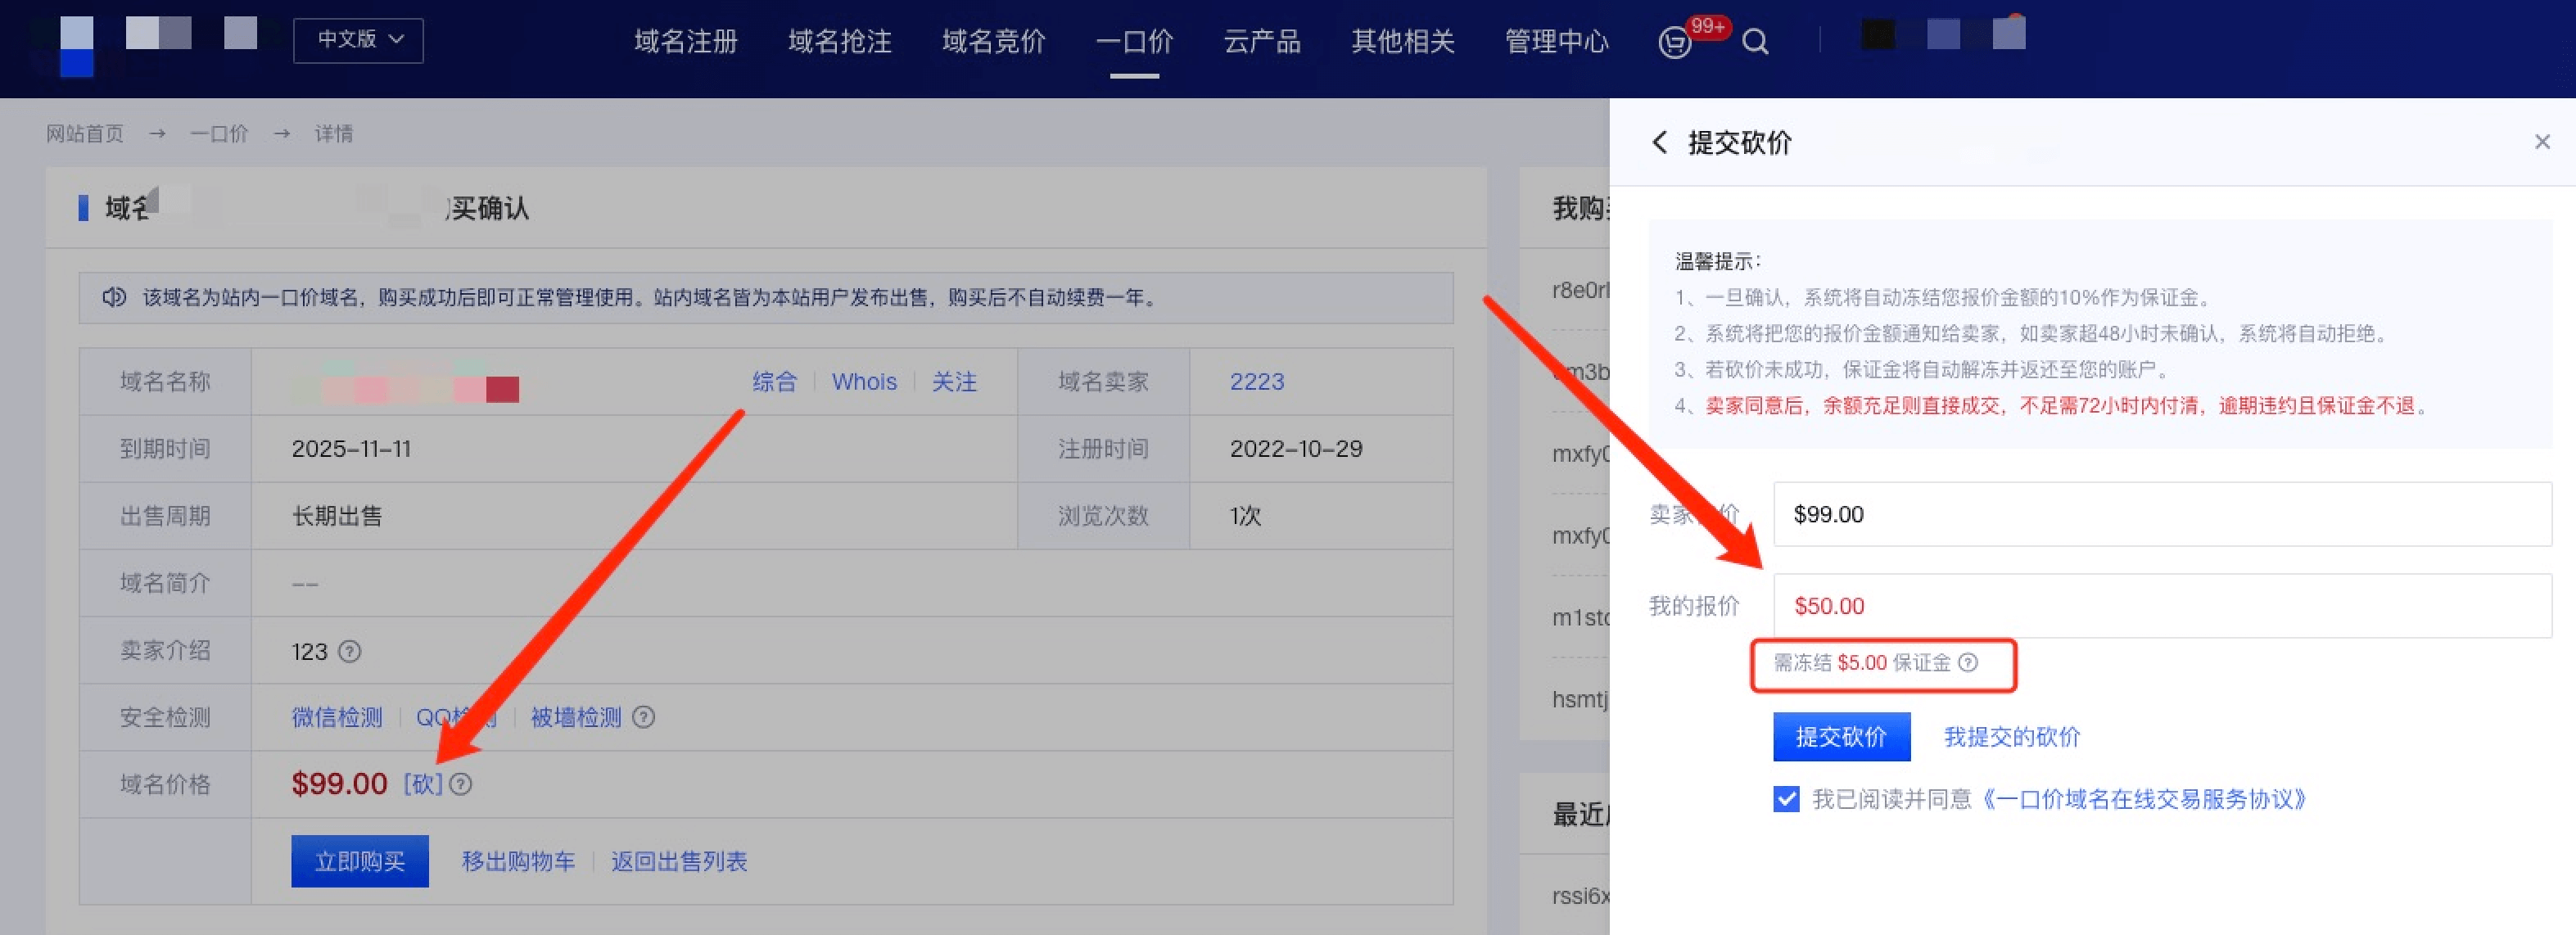Open the 我提交的砍价 link

2011,737
